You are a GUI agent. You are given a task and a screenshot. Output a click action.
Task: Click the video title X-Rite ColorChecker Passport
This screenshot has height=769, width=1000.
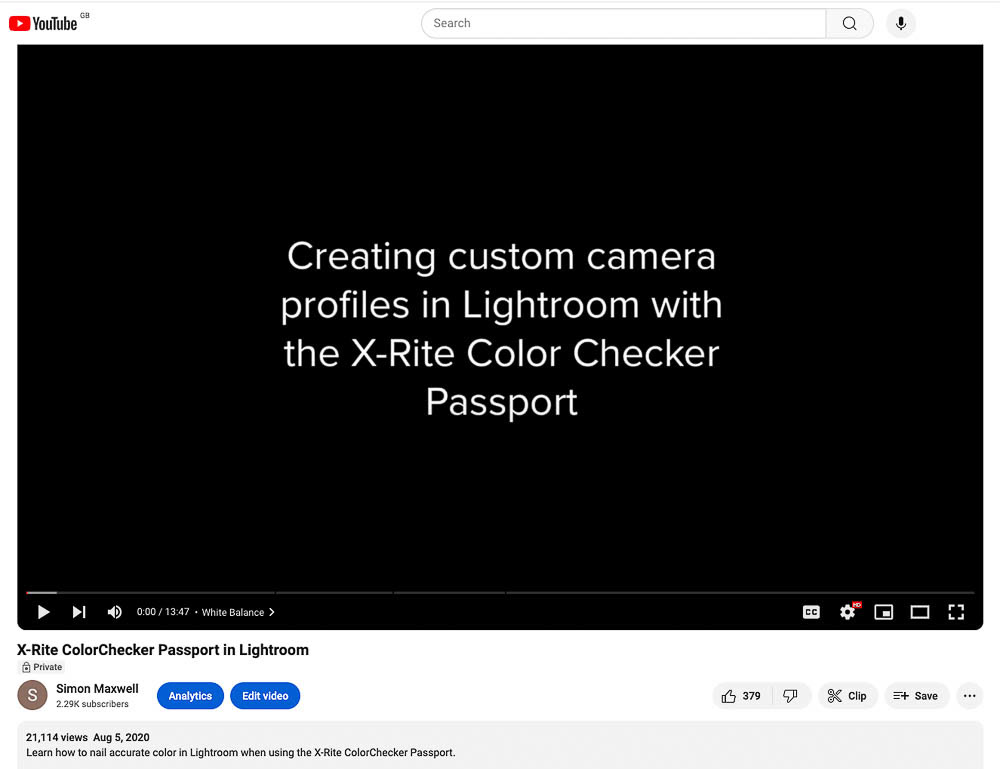click(x=163, y=650)
